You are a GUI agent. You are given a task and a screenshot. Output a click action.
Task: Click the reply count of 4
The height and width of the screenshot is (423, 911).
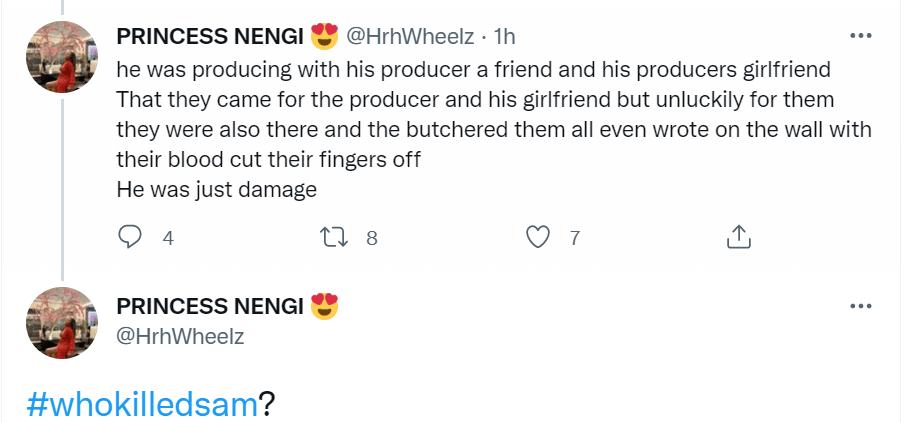click(x=168, y=238)
